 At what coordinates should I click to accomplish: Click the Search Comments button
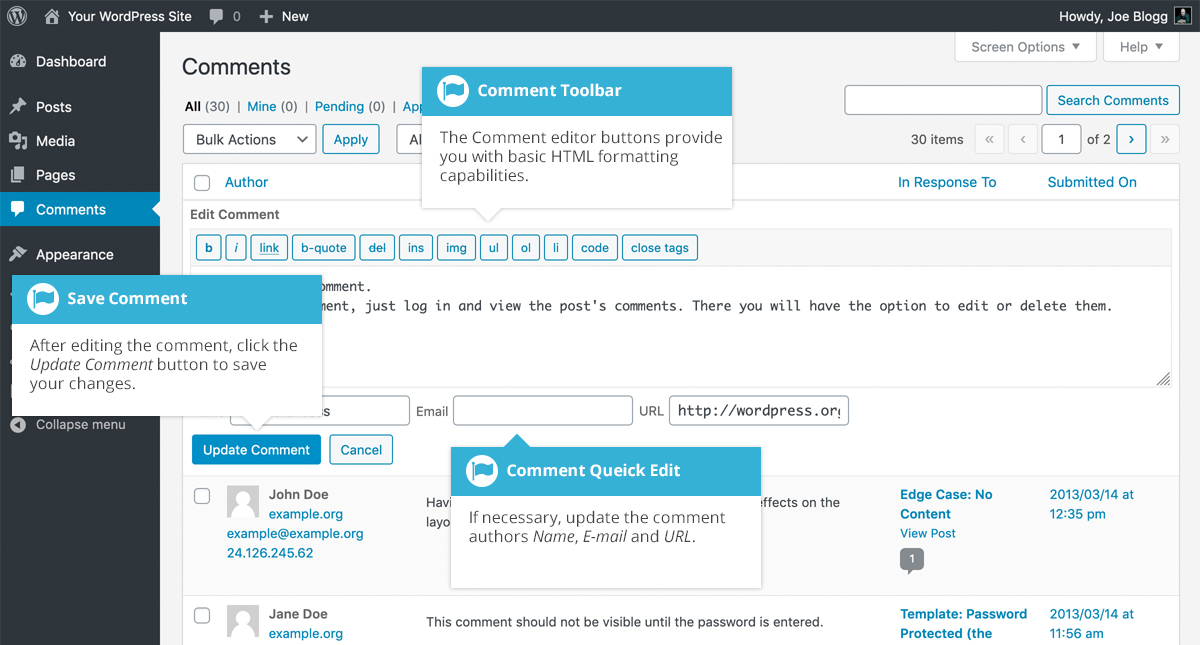pyautogui.click(x=1113, y=100)
